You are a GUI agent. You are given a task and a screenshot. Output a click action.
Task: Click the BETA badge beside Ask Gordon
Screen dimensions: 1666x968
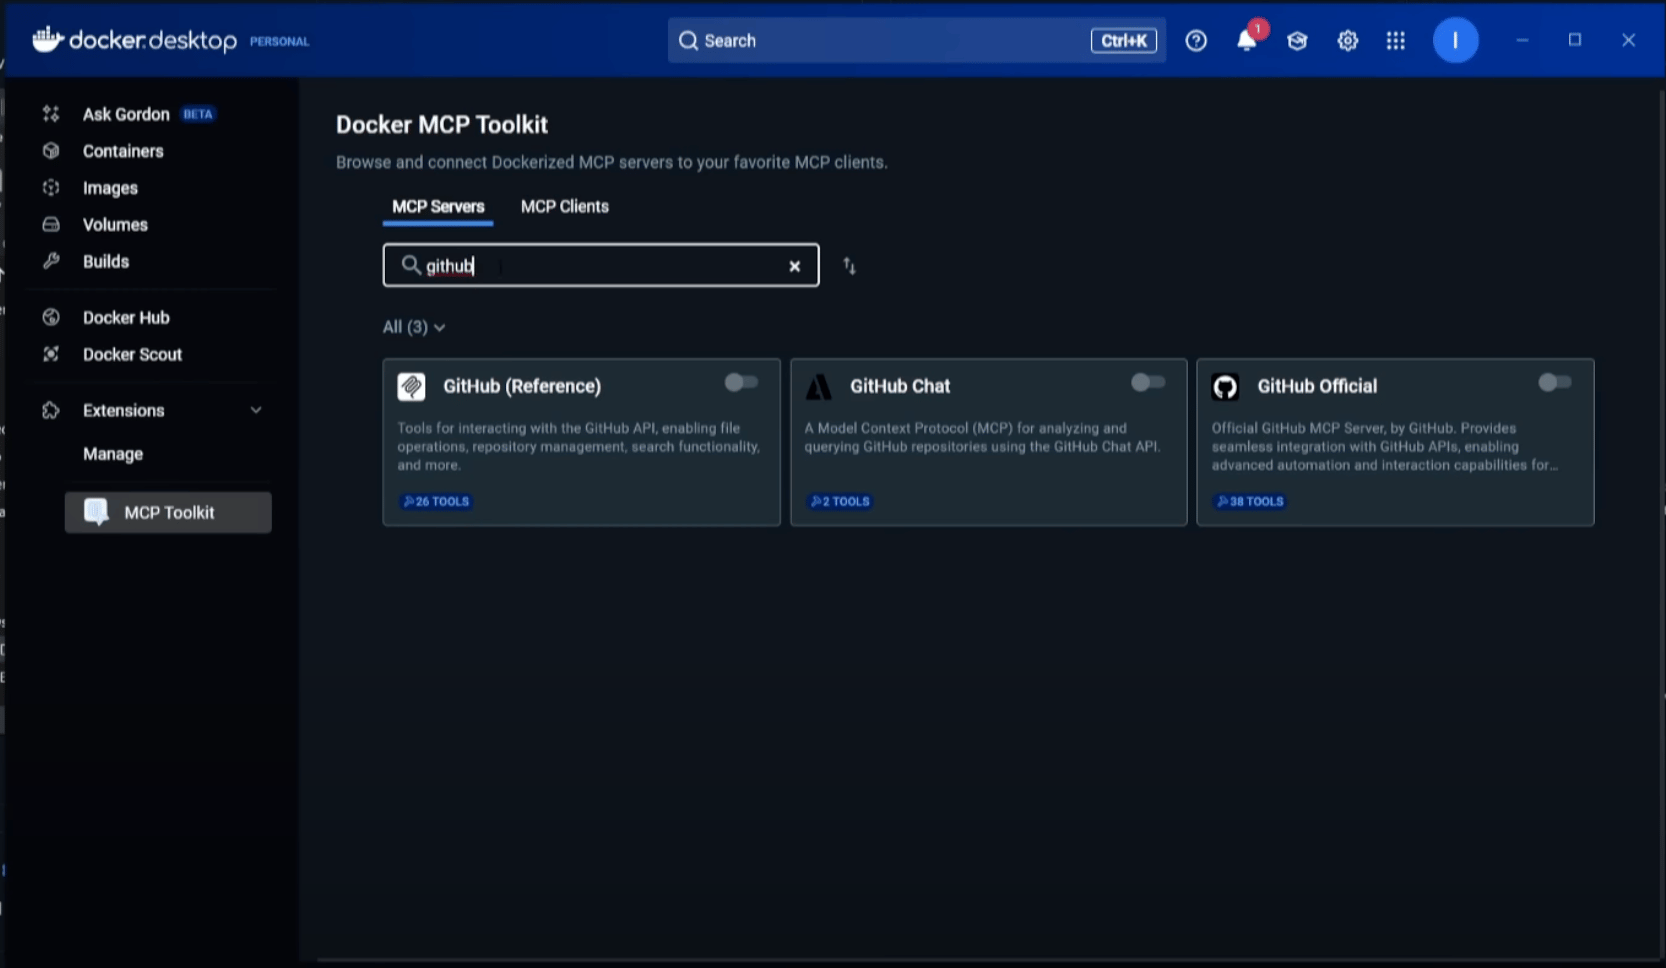pos(198,114)
